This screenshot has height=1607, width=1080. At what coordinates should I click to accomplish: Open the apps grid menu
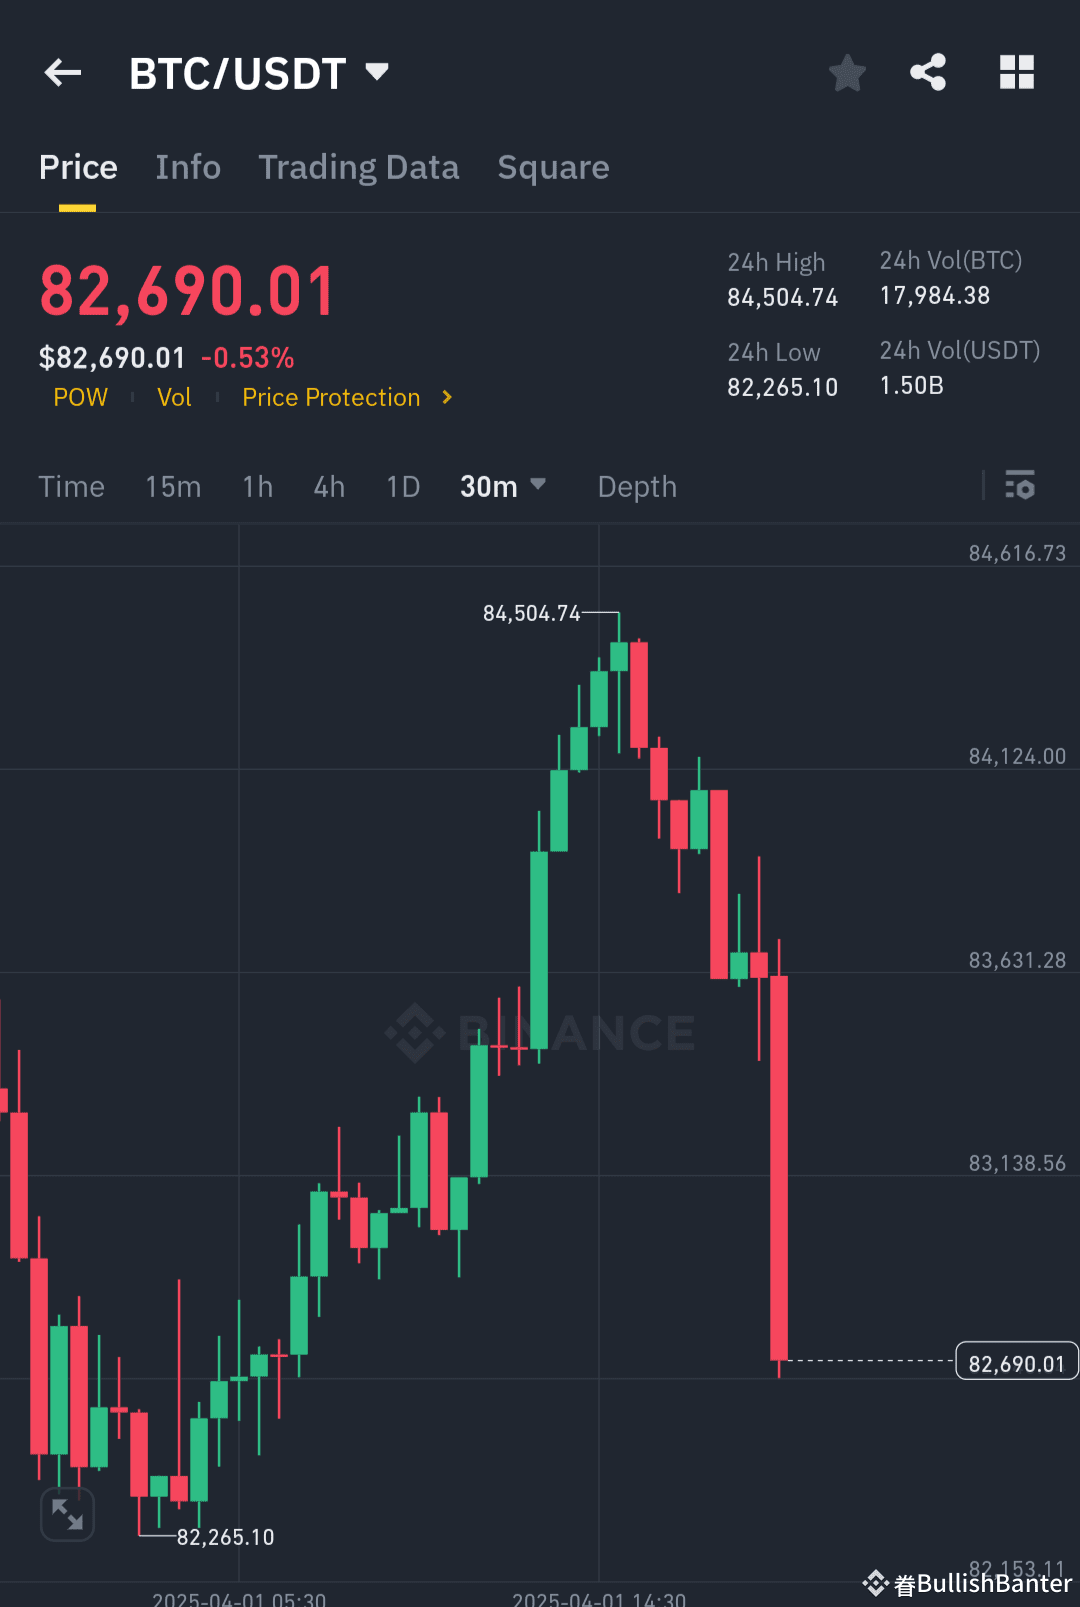click(1016, 71)
